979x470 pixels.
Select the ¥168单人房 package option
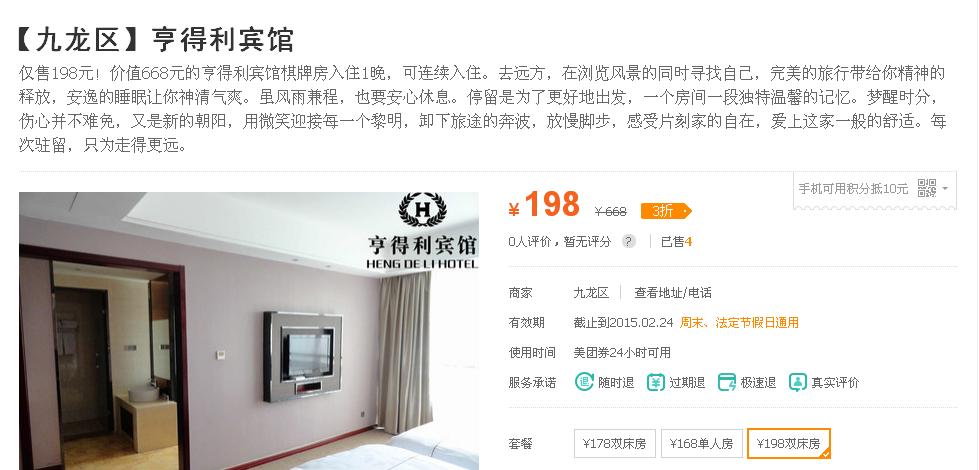point(701,444)
